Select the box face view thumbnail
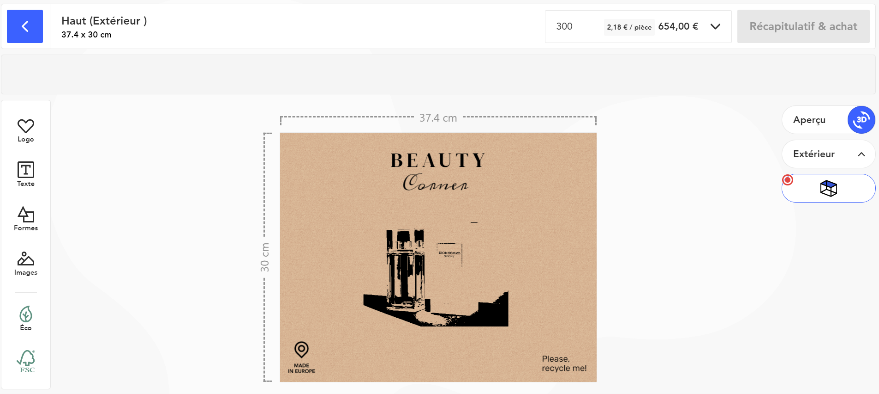 828,188
